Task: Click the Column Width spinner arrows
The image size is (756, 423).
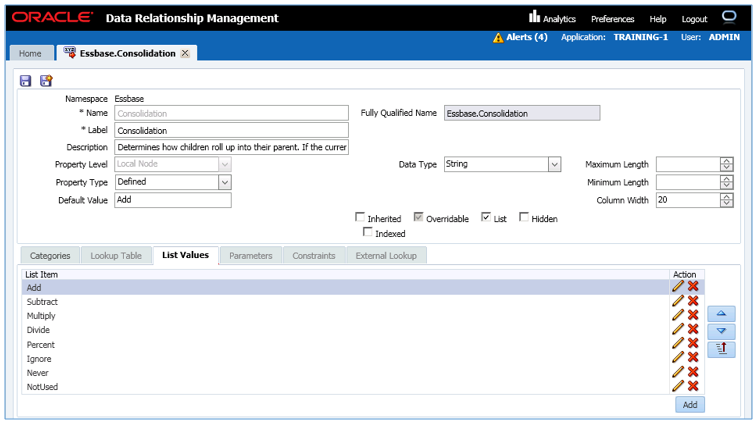Action: point(727,200)
